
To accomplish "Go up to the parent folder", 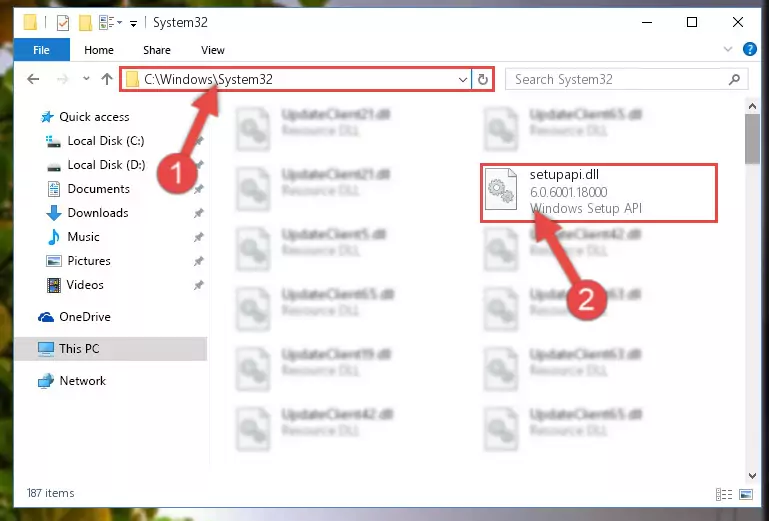I will (106, 79).
